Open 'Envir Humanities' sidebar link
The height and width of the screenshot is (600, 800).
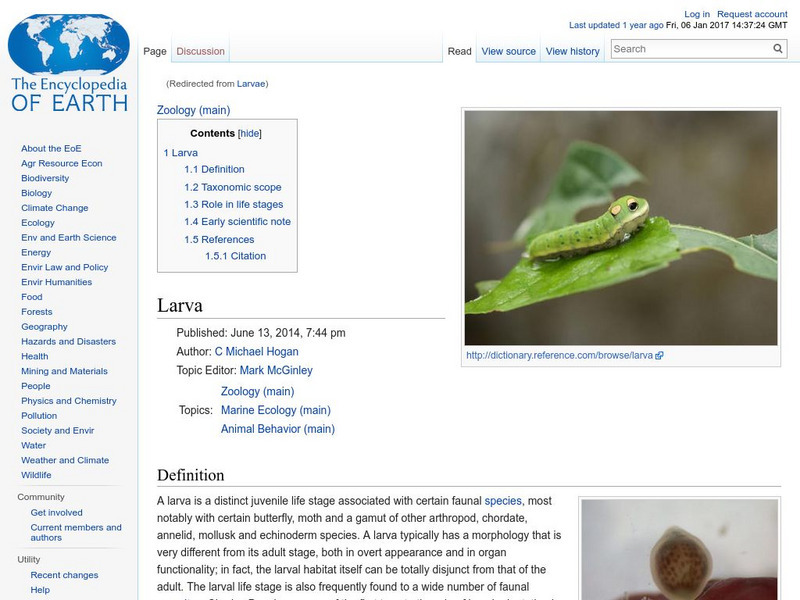point(56,282)
